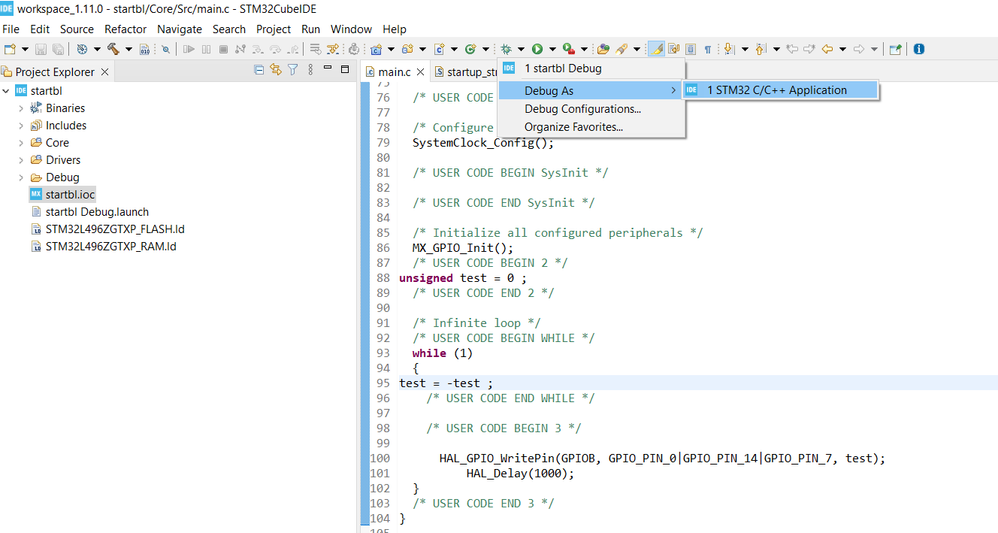This screenshot has height=533, width=998.
Task: Click the Save icon in toolbar
Action: click(41, 49)
